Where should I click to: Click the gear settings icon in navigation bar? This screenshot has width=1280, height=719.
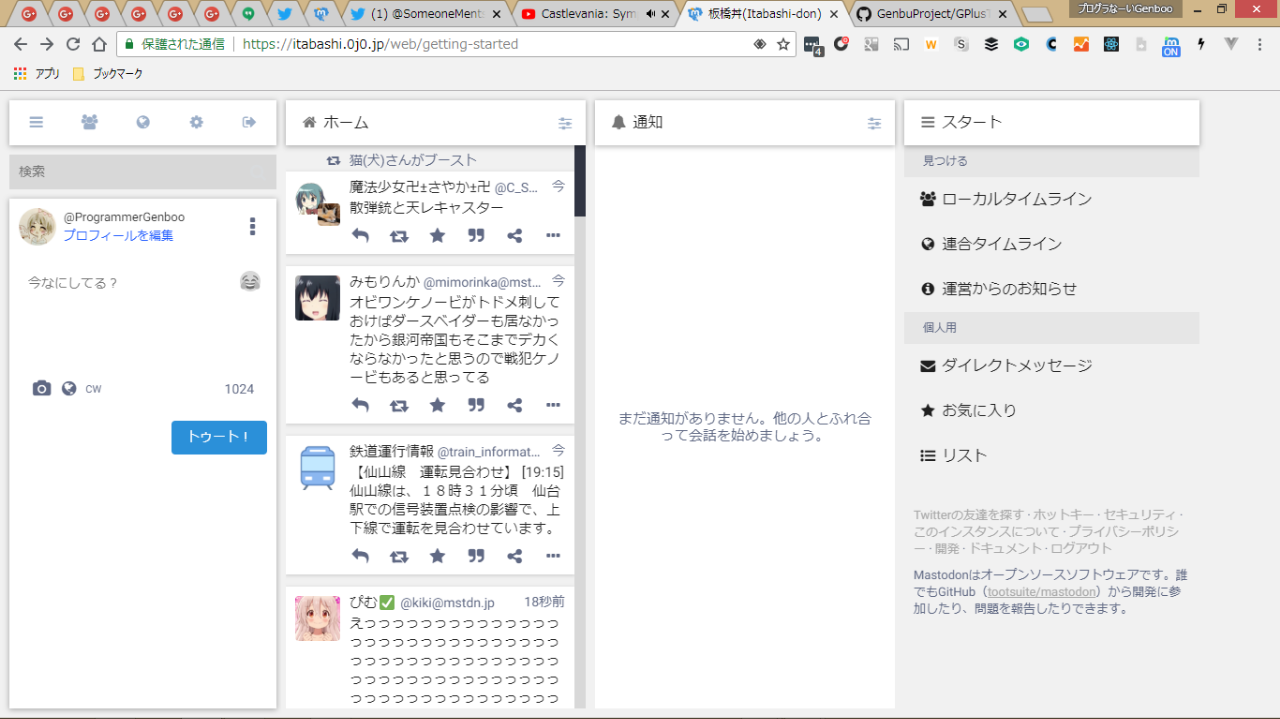pos(196,122)
